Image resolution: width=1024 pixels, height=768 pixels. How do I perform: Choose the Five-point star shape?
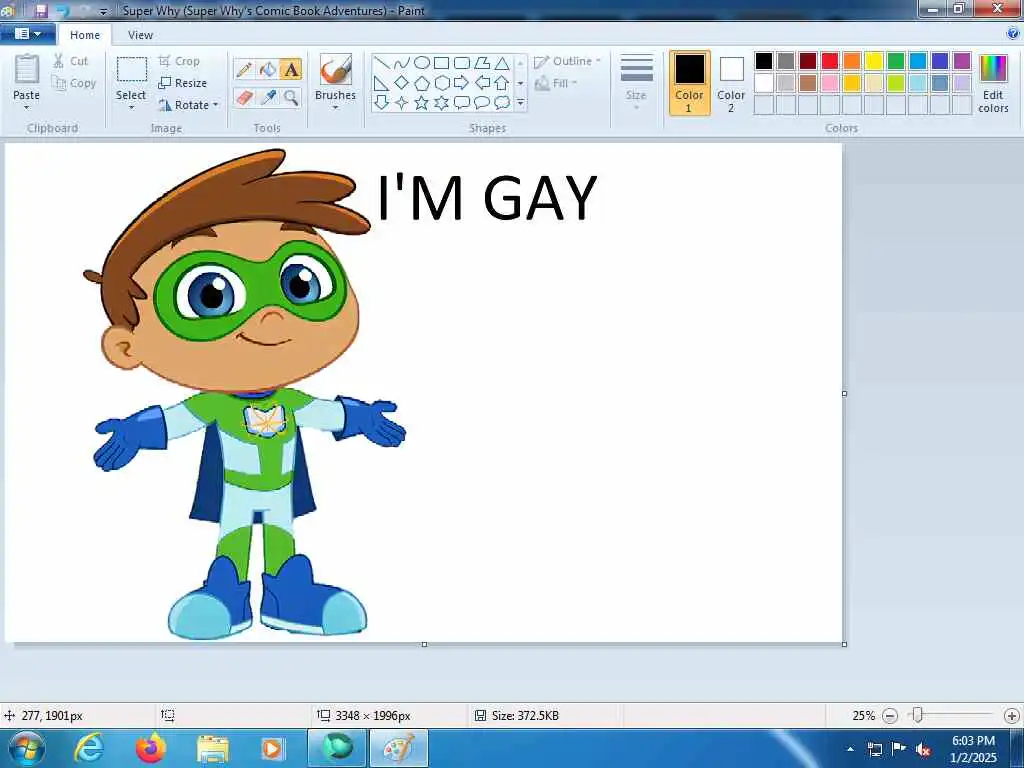422,103
